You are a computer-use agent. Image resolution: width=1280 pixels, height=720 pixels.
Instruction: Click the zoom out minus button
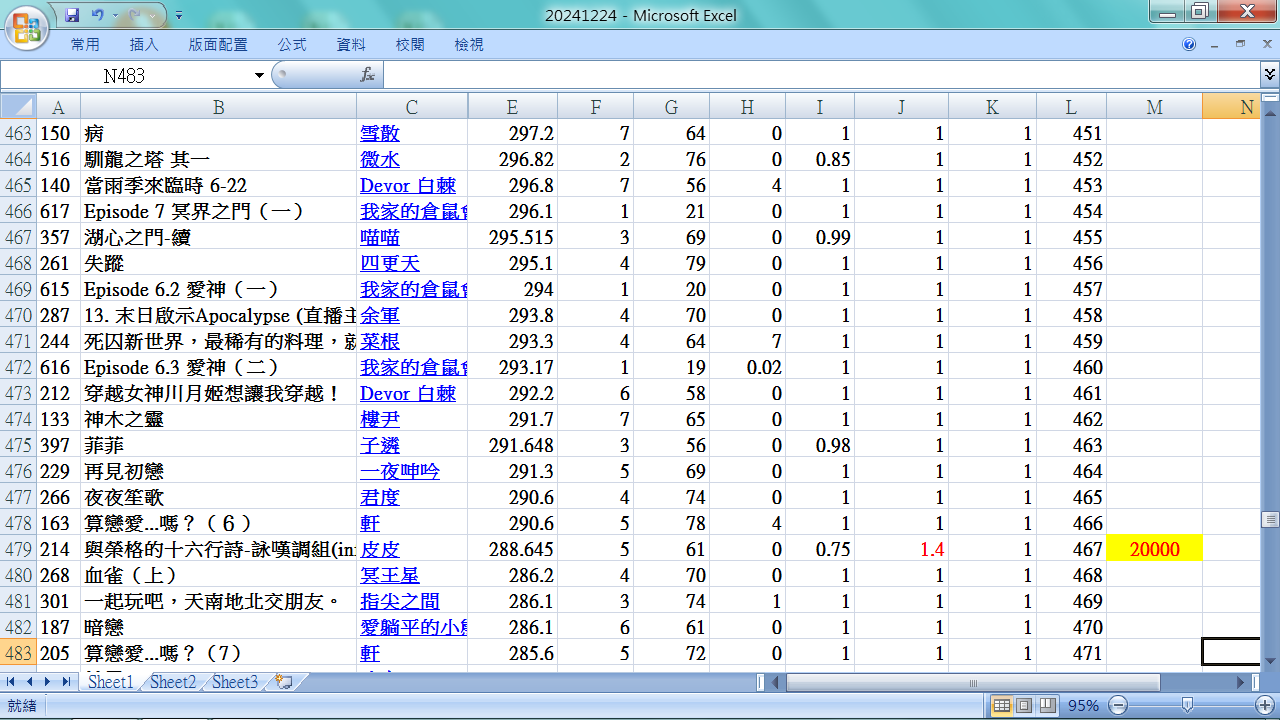(x=1119, y=705)
